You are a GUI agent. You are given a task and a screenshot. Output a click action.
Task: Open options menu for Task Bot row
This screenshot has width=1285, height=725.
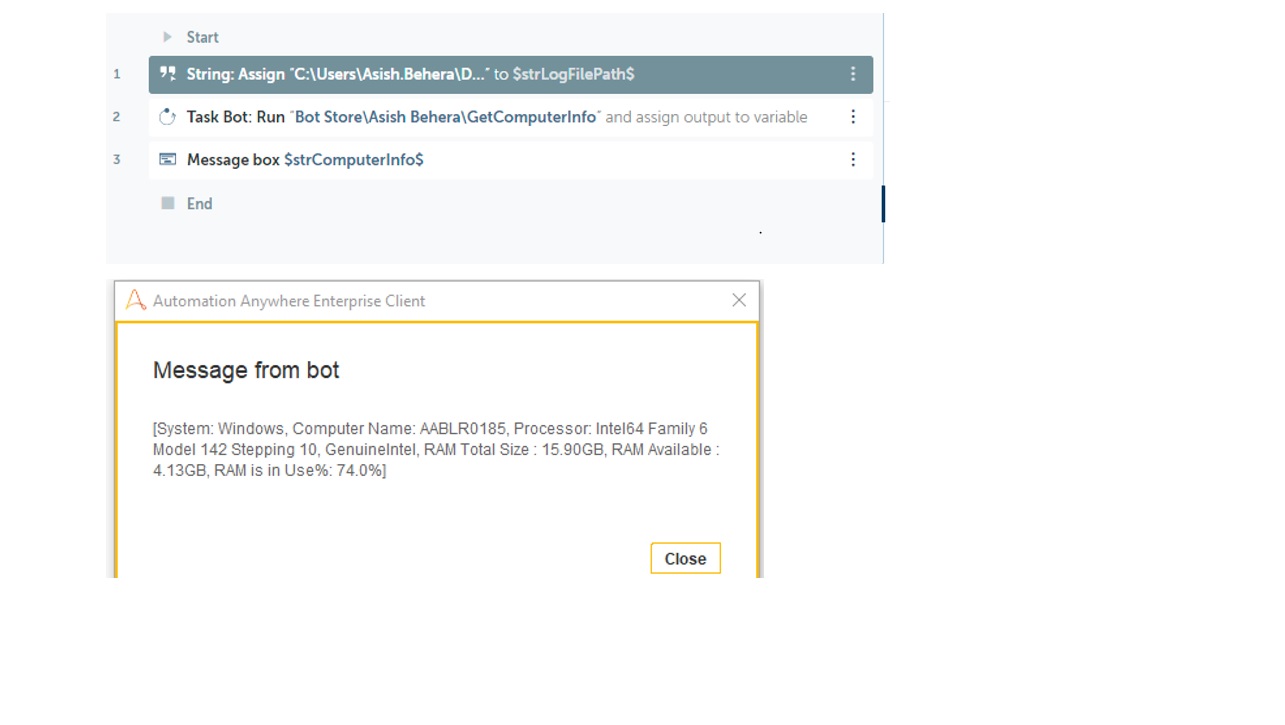[x=853, y=117]
